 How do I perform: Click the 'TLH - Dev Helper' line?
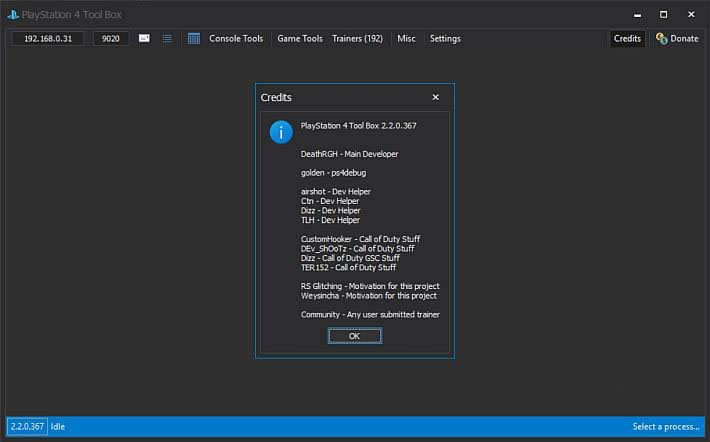330,220
